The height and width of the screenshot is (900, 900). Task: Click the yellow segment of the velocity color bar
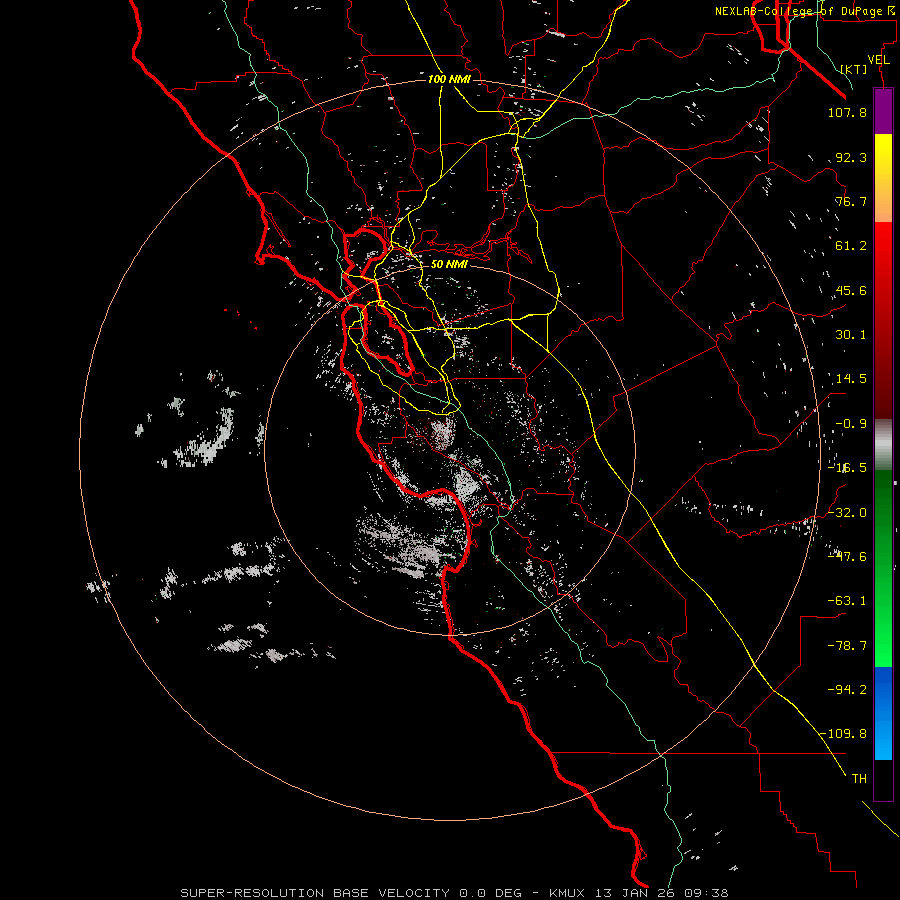click(x=883, y=178)
